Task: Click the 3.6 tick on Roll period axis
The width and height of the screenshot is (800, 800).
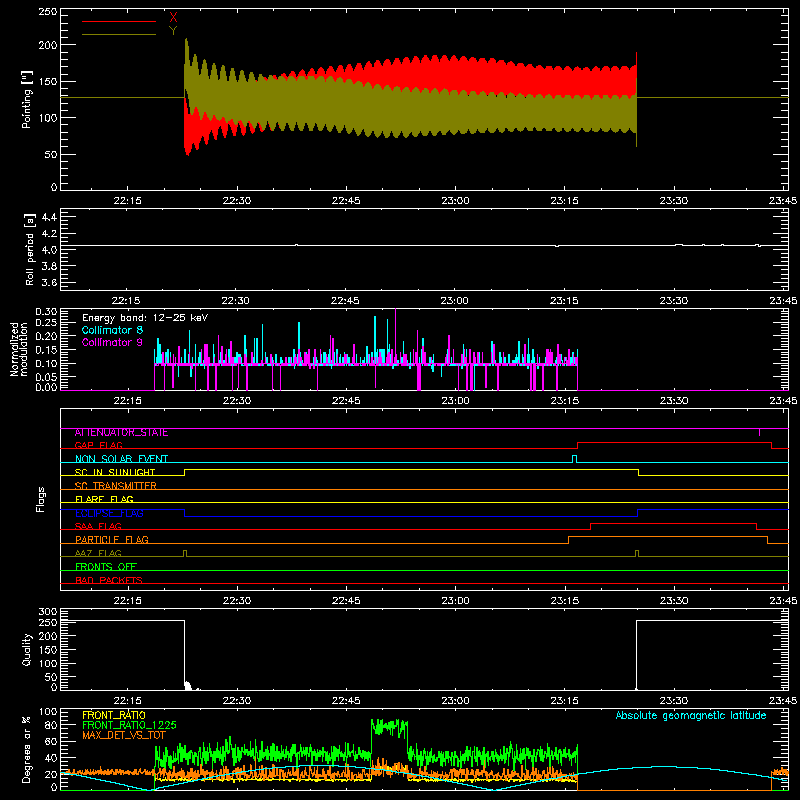Action: 49,282
